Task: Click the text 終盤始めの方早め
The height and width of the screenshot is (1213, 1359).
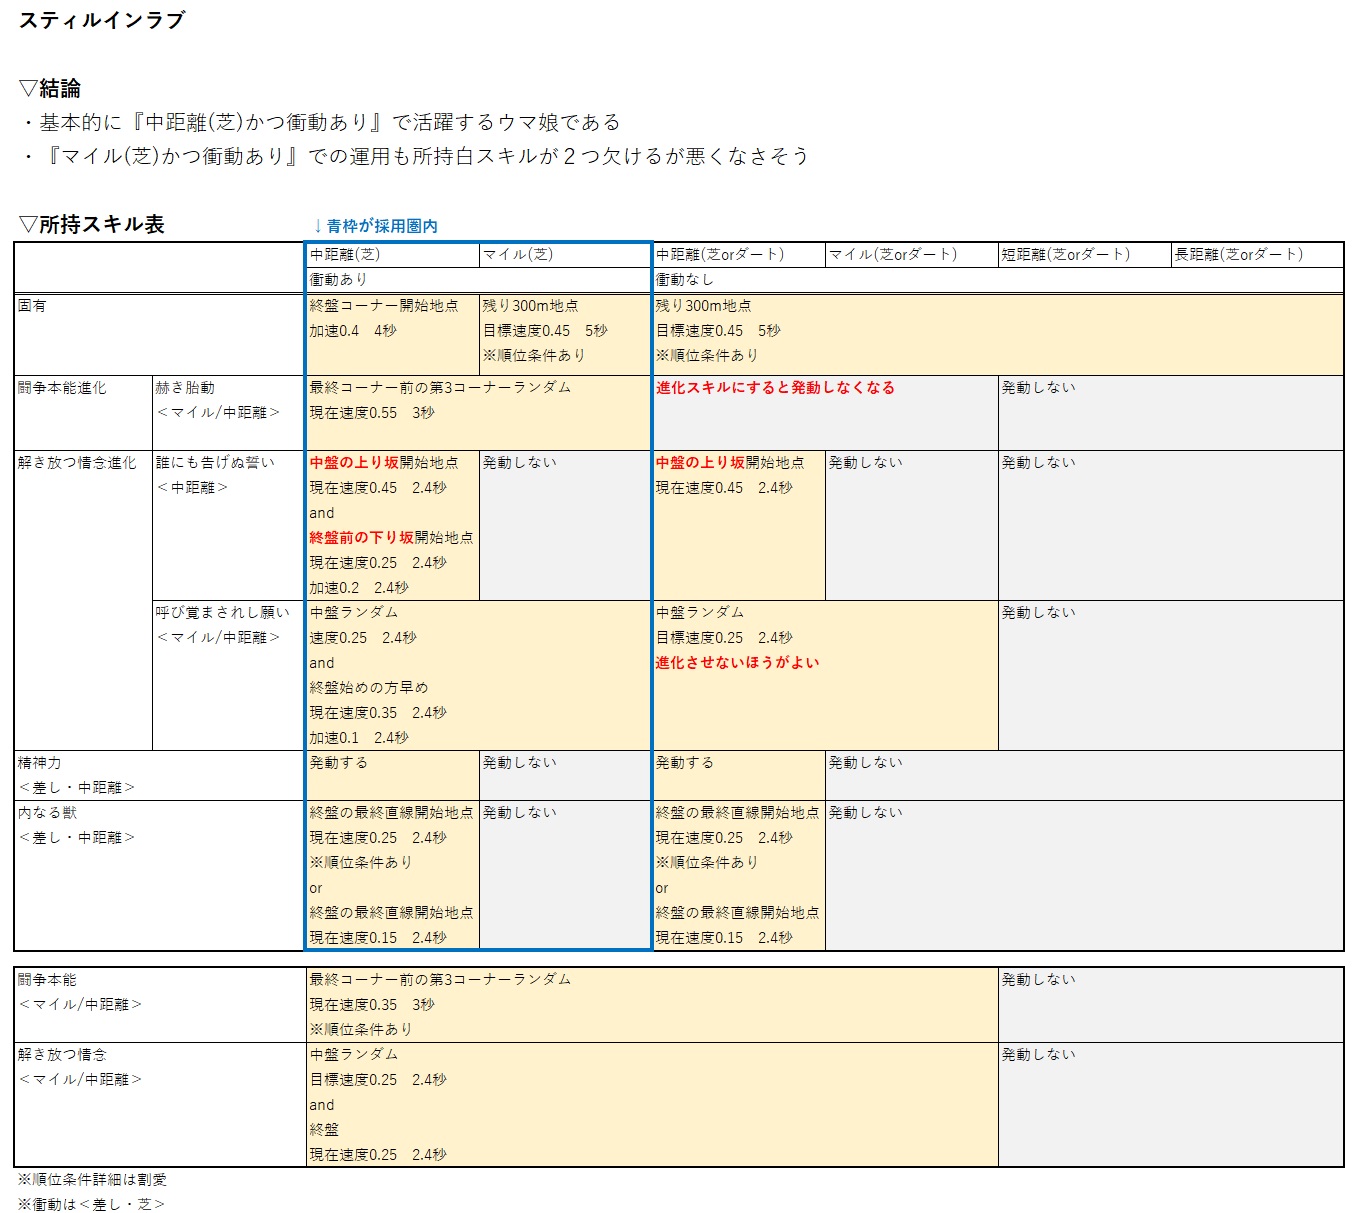Action: pos(369,687)
